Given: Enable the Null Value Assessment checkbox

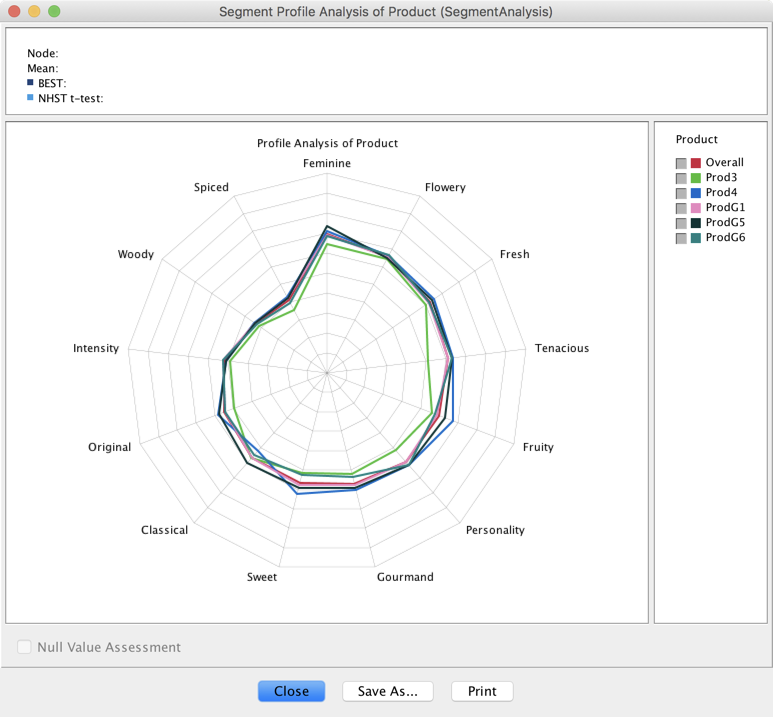Looking at the screenshot, I should click(24, 647).
